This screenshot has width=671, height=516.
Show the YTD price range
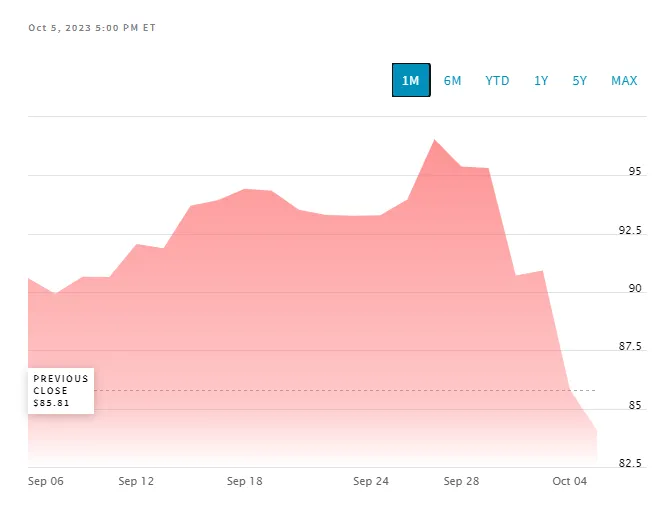pyautogui.click(x=497, y=80)
